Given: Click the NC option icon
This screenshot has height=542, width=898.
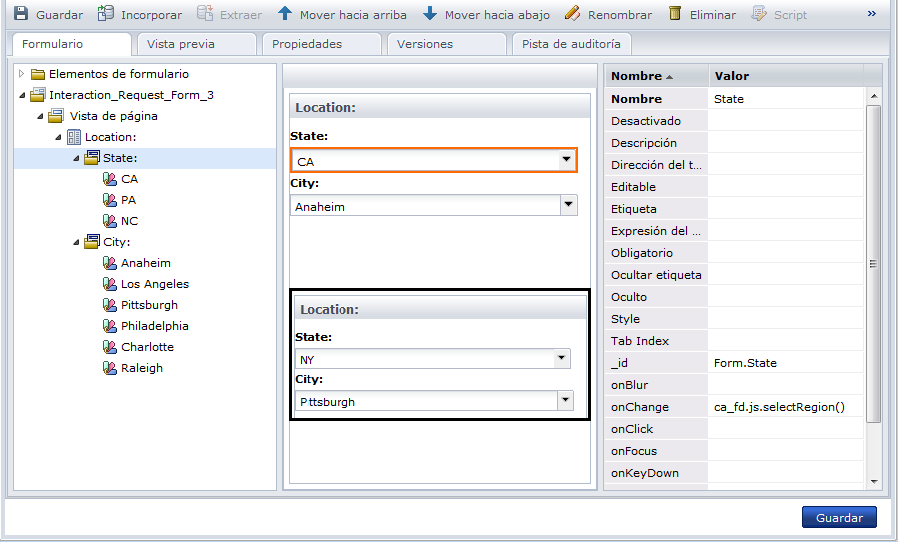Looking at the screenshot, I should (110, 221).
